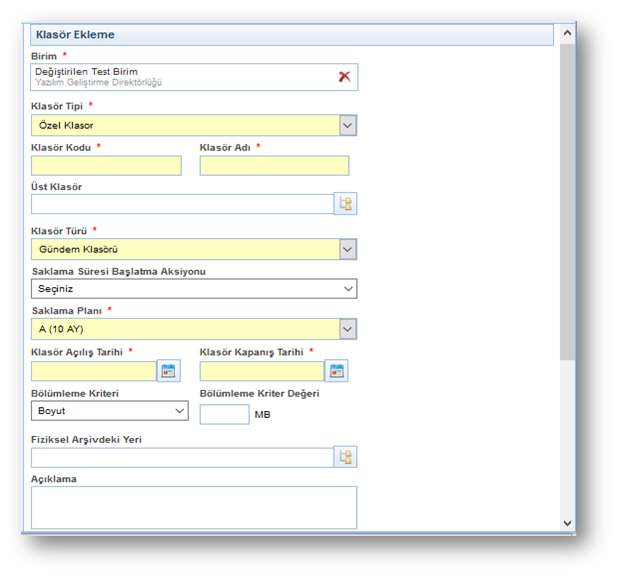Expand the Saklama Planı dropdown

click(x=347, y=329)
